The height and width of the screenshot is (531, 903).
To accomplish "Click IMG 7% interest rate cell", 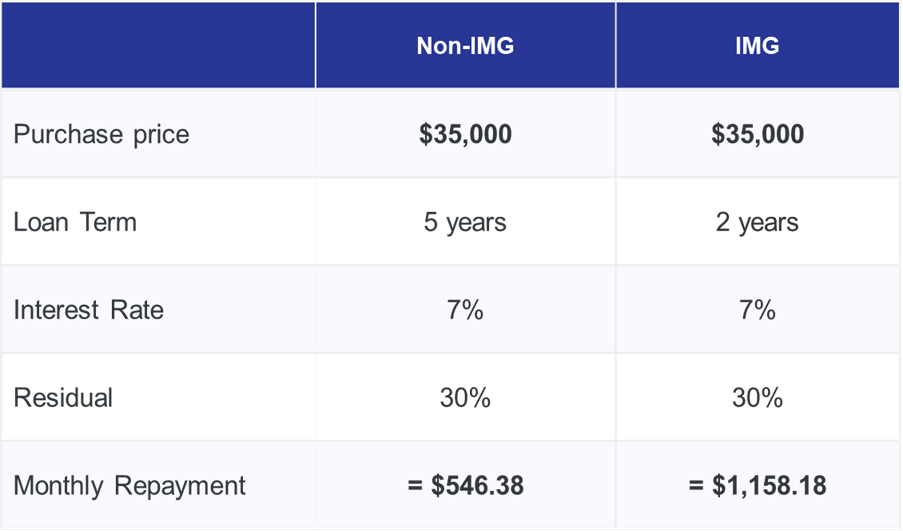I will 757,310.
